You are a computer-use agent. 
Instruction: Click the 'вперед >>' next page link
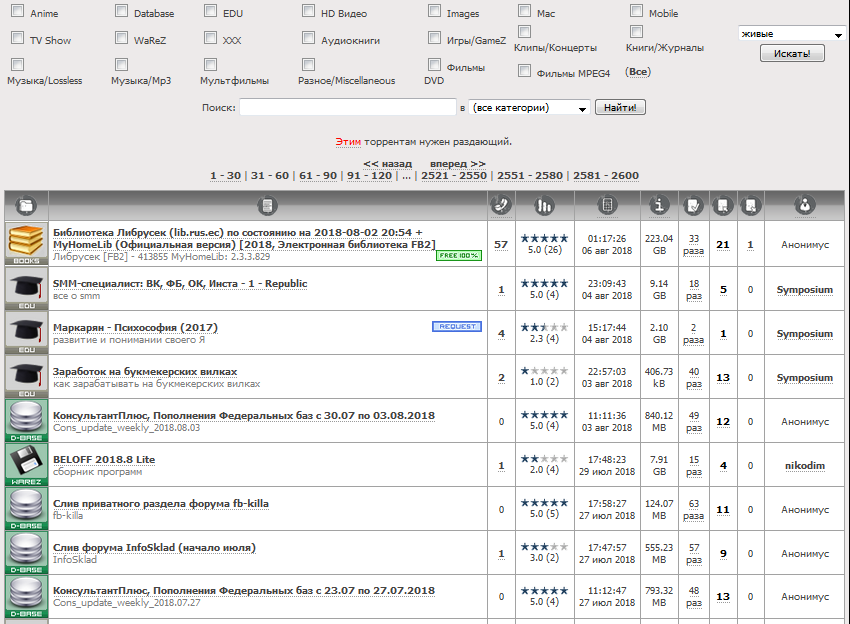[x=457, y=163]
